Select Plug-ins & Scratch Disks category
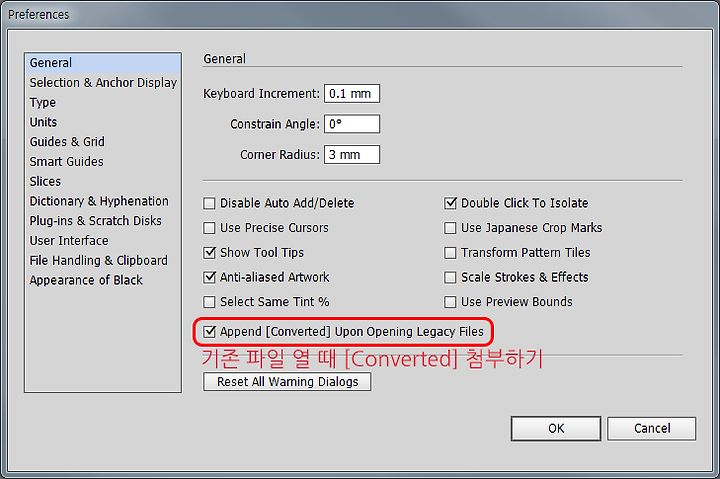The width and height of the screenshot is (720, 479). click(103, 221)
